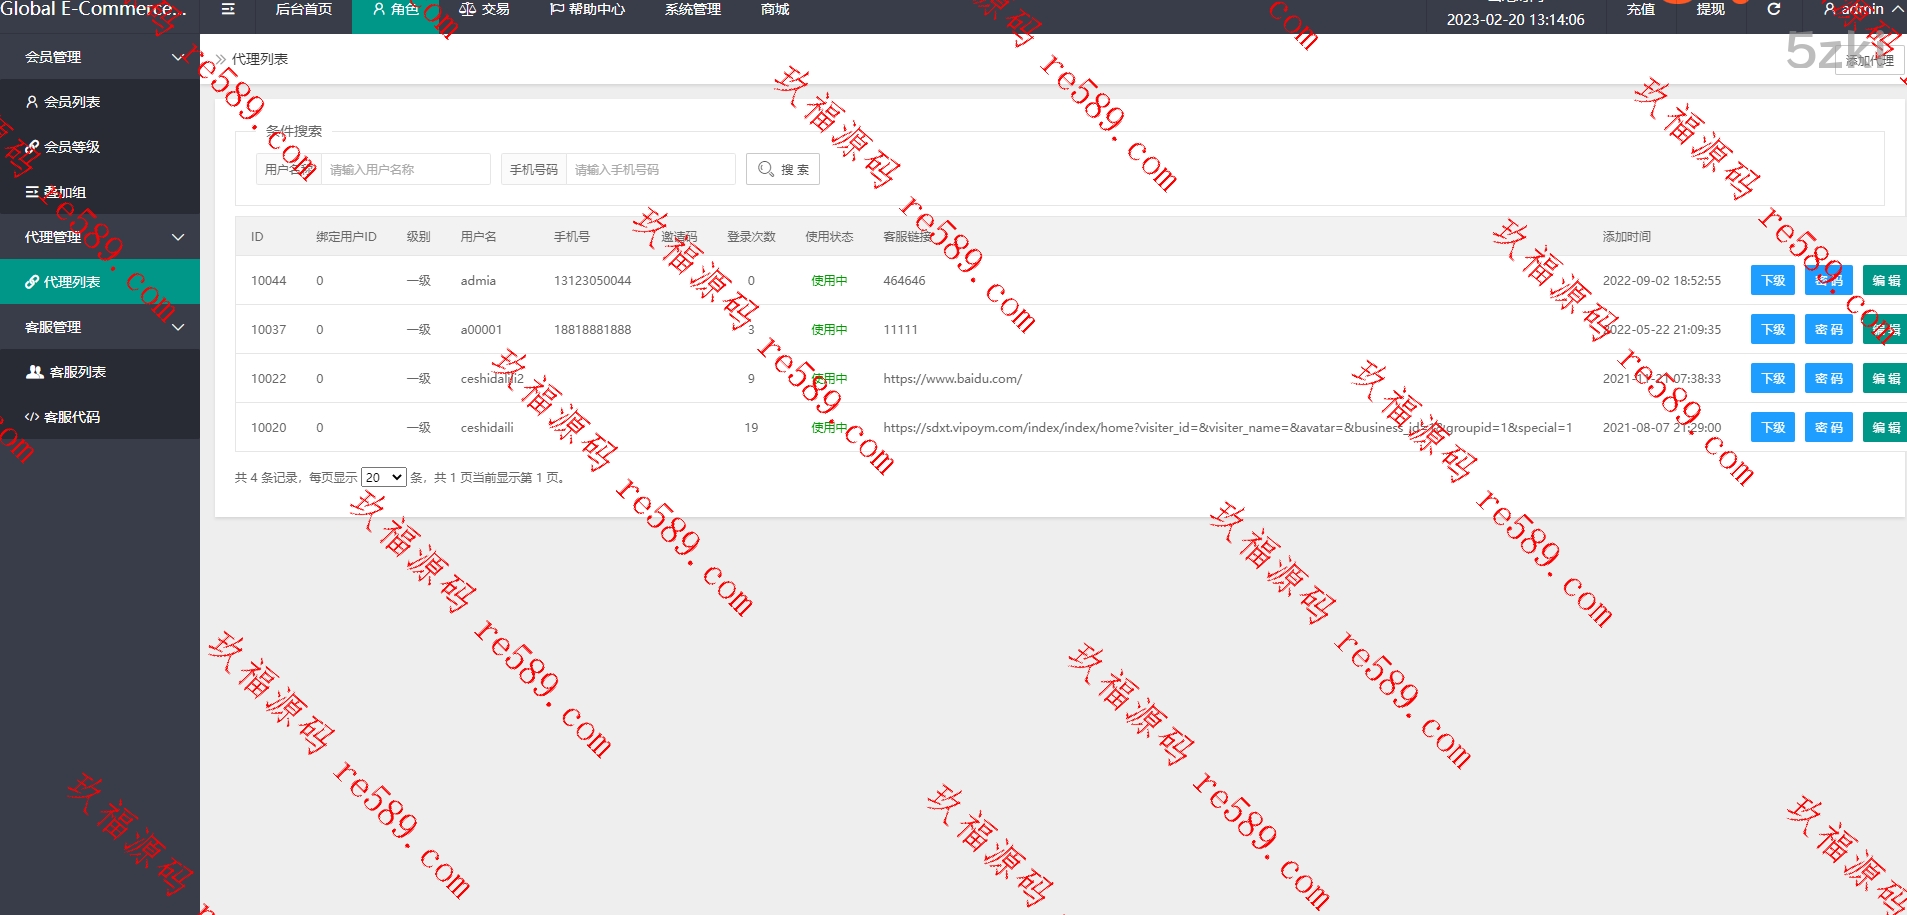Open 客服代码 code page in sidebar
Screen dimensions: 1907x915
71,417
